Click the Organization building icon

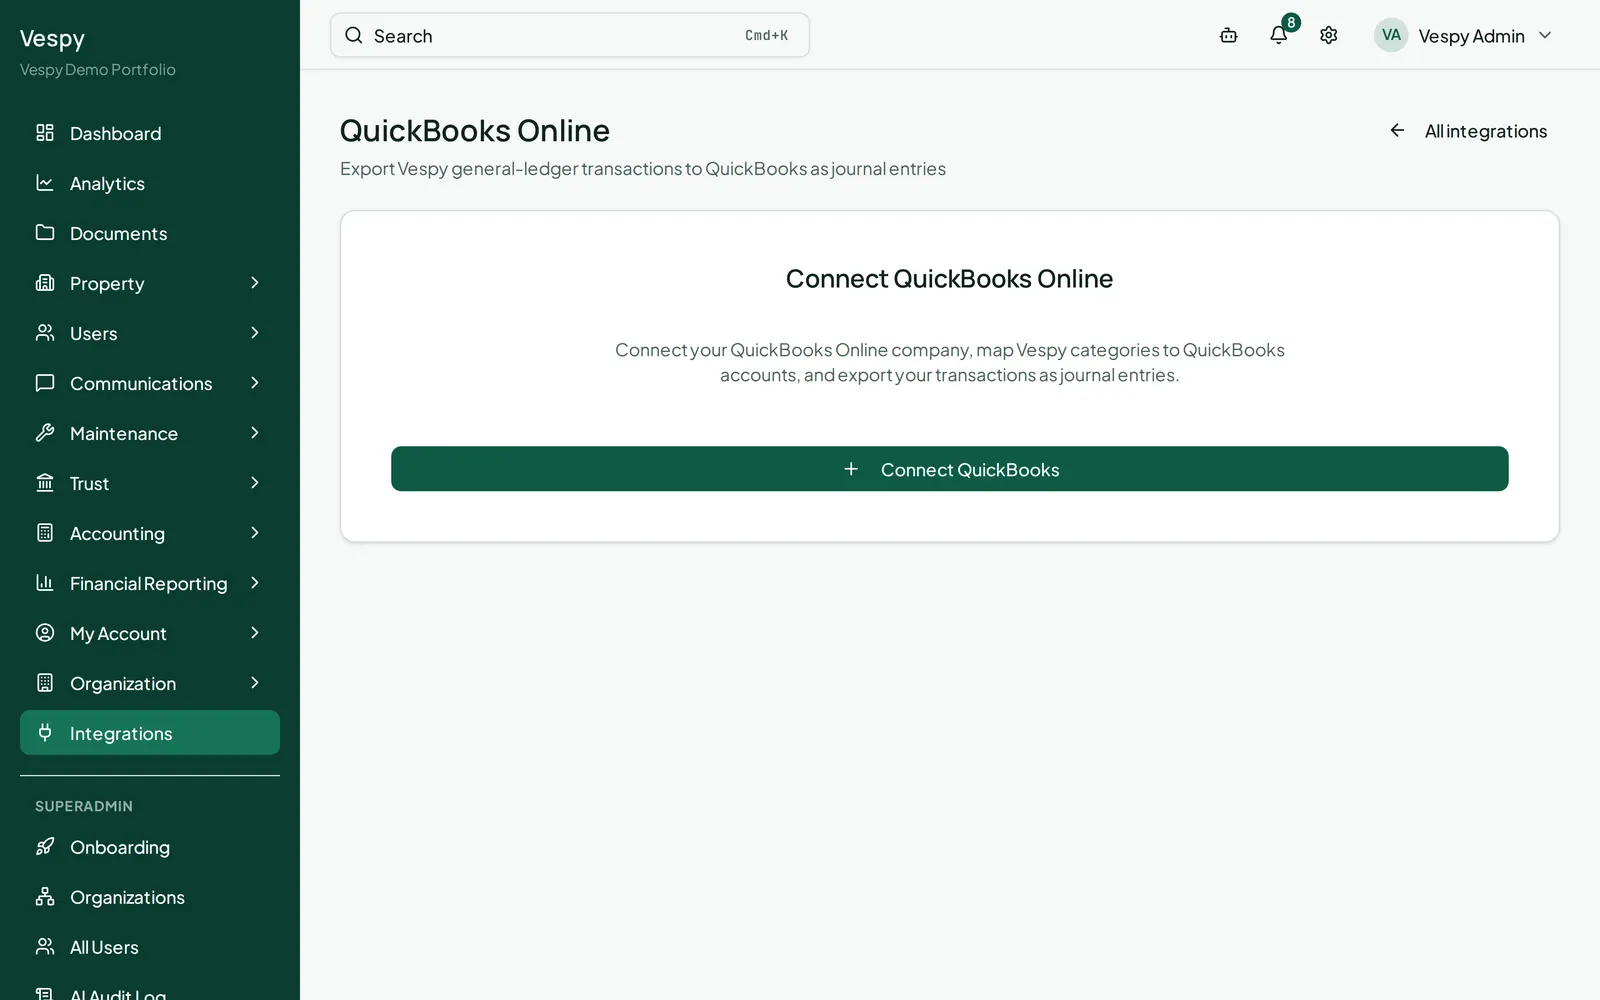(45, 683)
